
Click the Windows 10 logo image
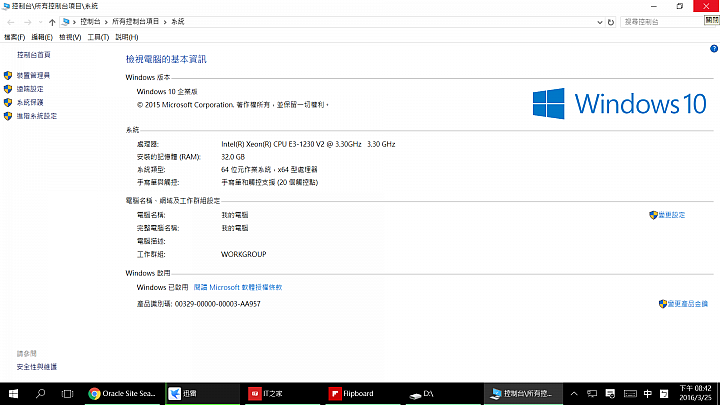pyautogui.click(x=619, y=103)
